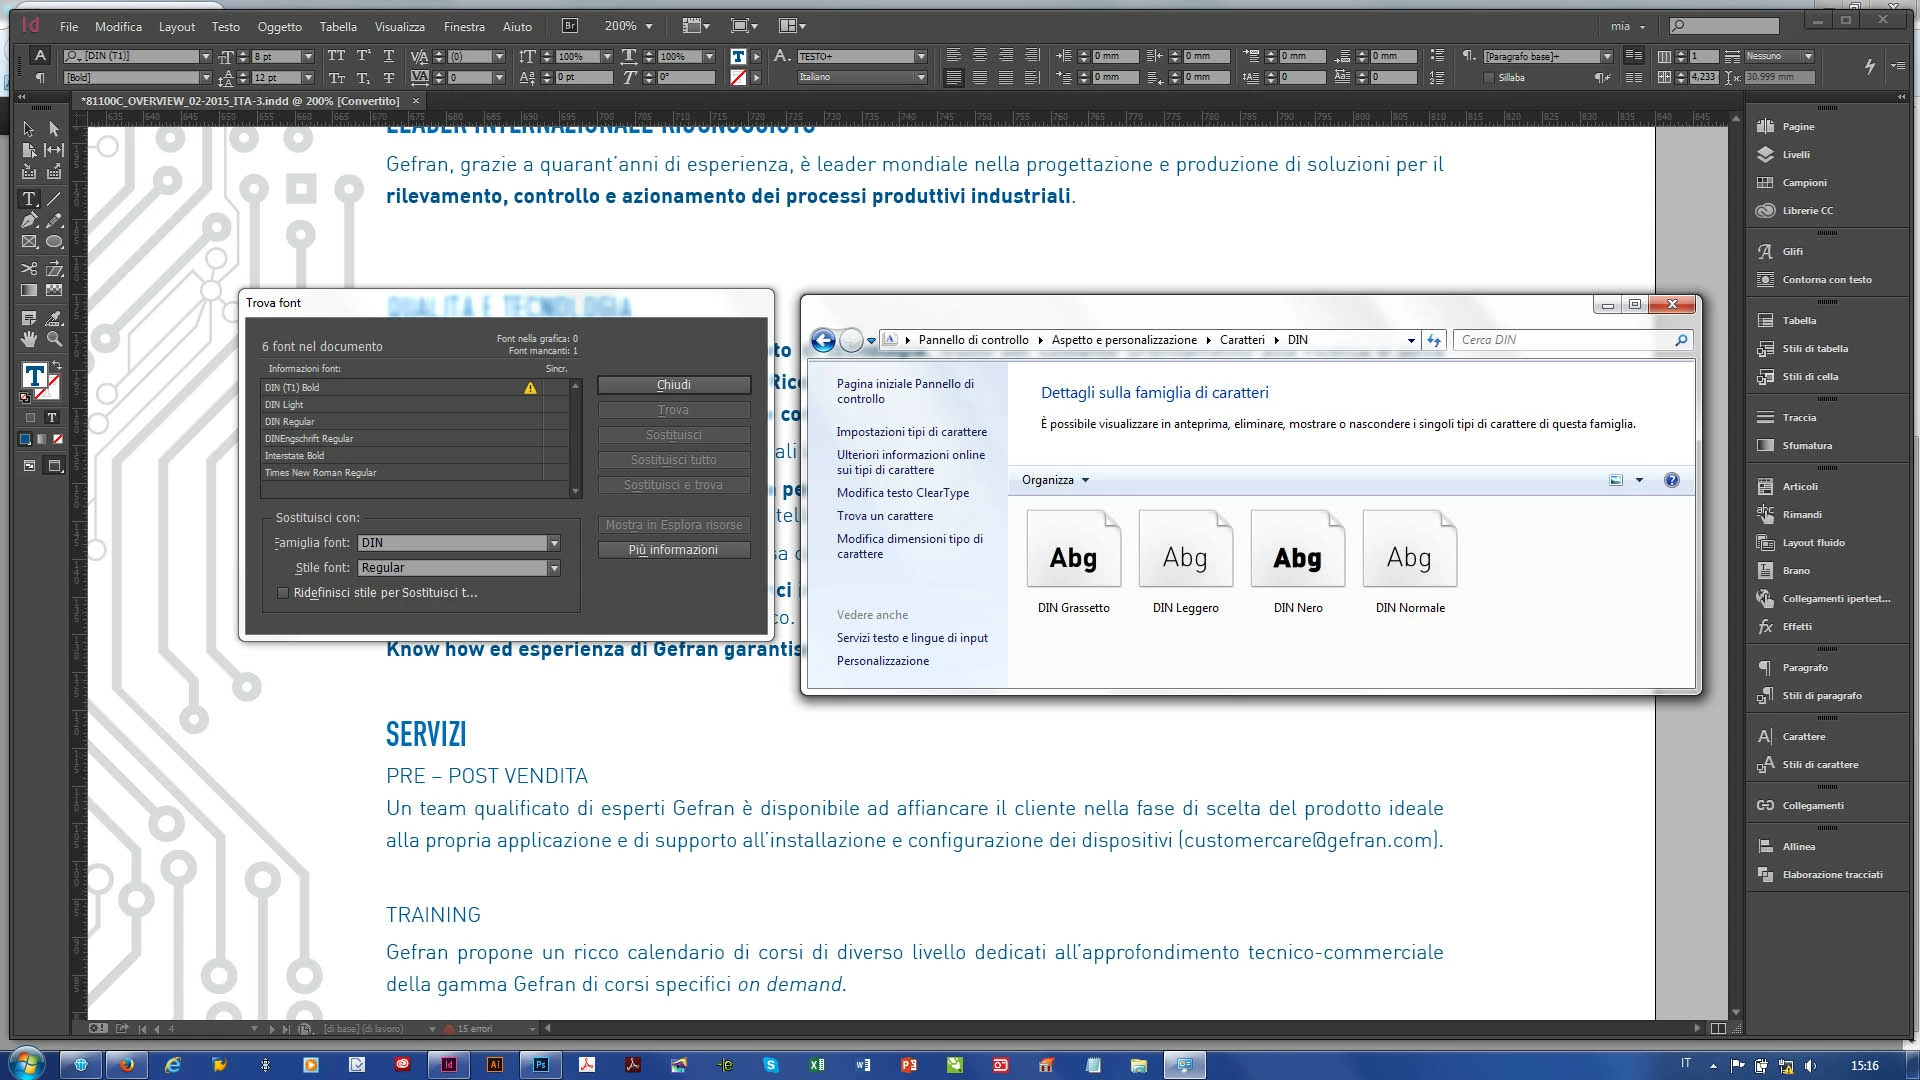The width and height of the screenshot is (1920, 1080).
Task: Enable Ridefinisci stile per Sostituisci checkbox
Action: [283, 593]
